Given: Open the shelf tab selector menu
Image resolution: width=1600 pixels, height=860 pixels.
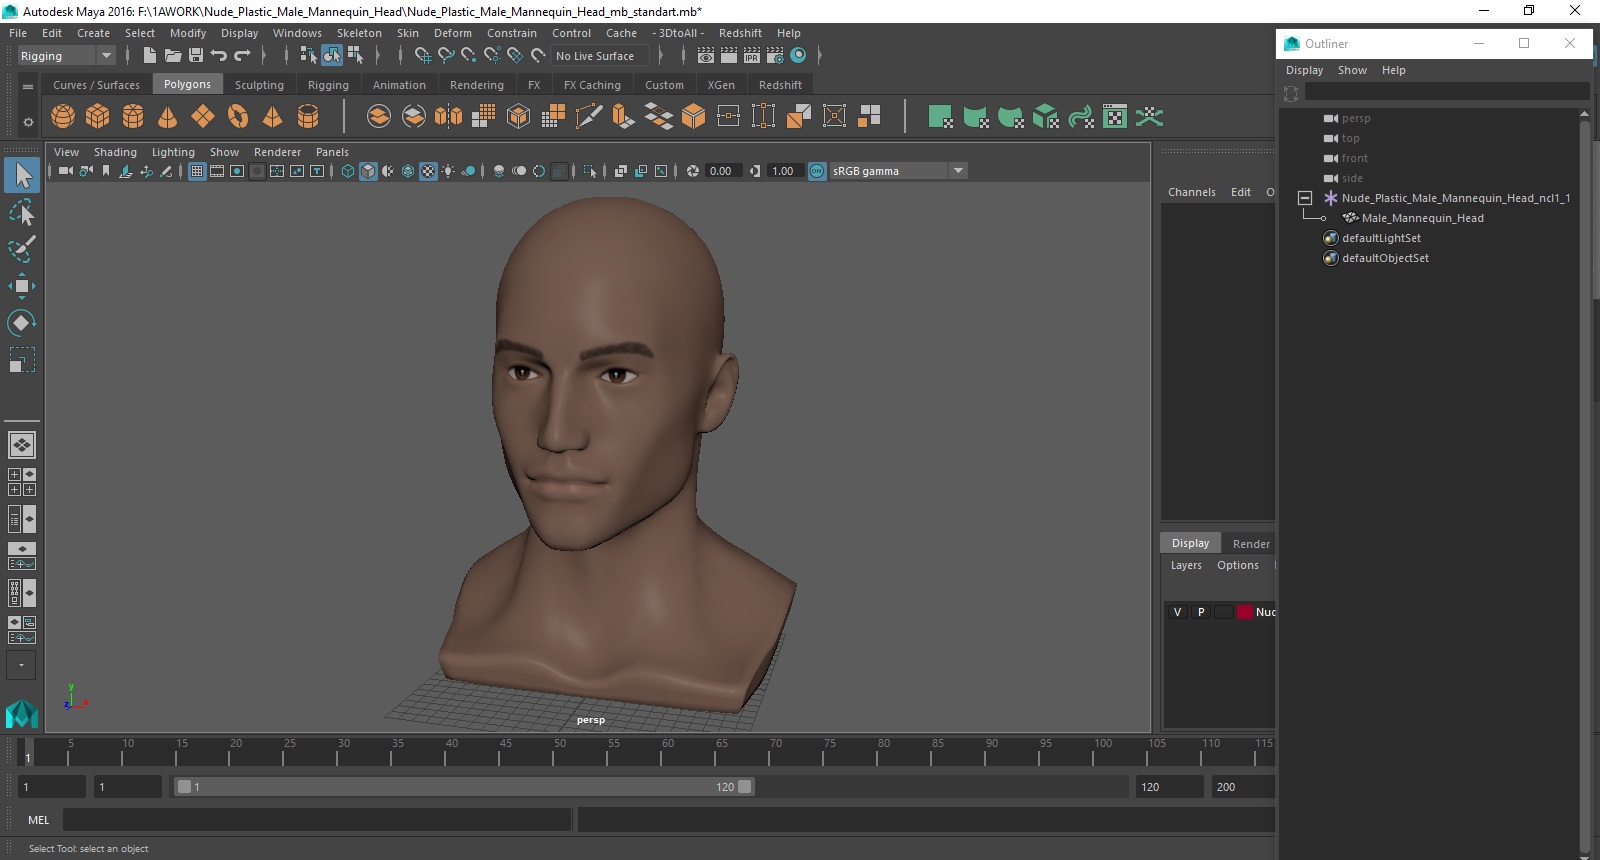Looking at the screenshot, I should point(28,86).
